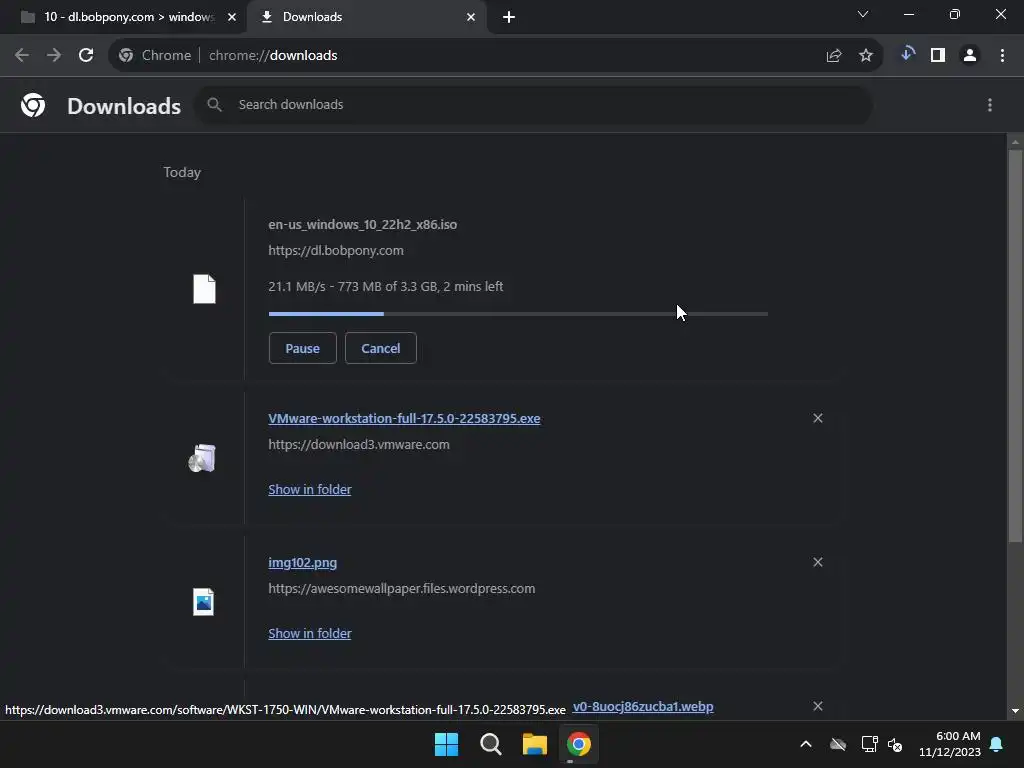Image resolution: width=1024 pixels, height=768 pixels.
Task: Click the browser forward arrow
Action: (54, 56)
